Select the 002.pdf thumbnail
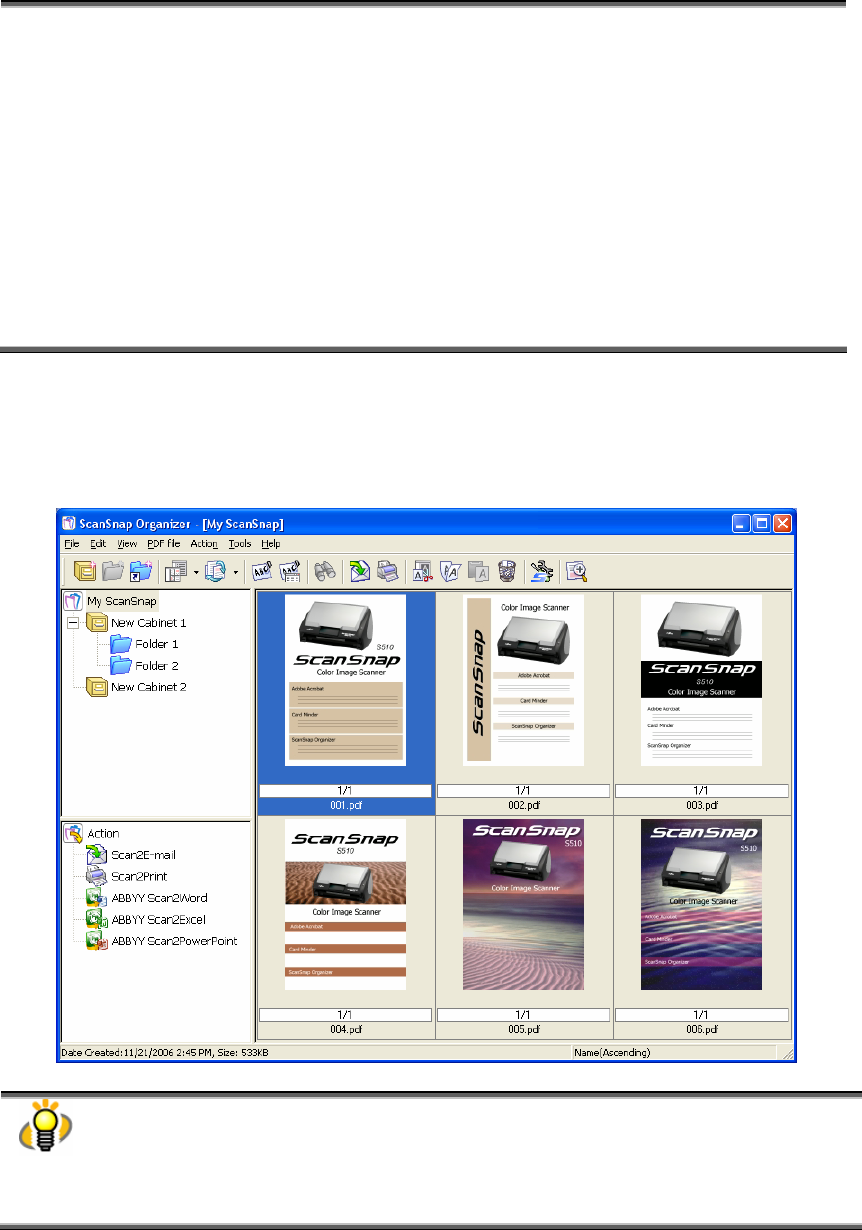 pos(524,680)
